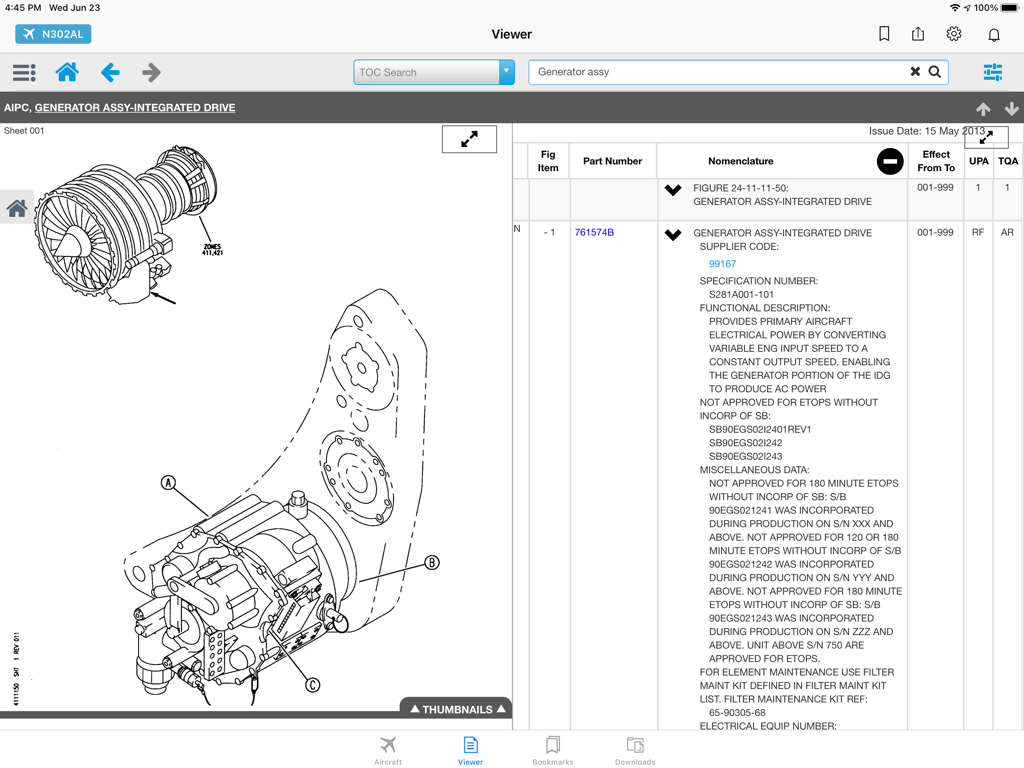Open the TOC Search dropdown
Viewport: 1024px width, 768px height.
pyautogui.click(x=508, y=72)
